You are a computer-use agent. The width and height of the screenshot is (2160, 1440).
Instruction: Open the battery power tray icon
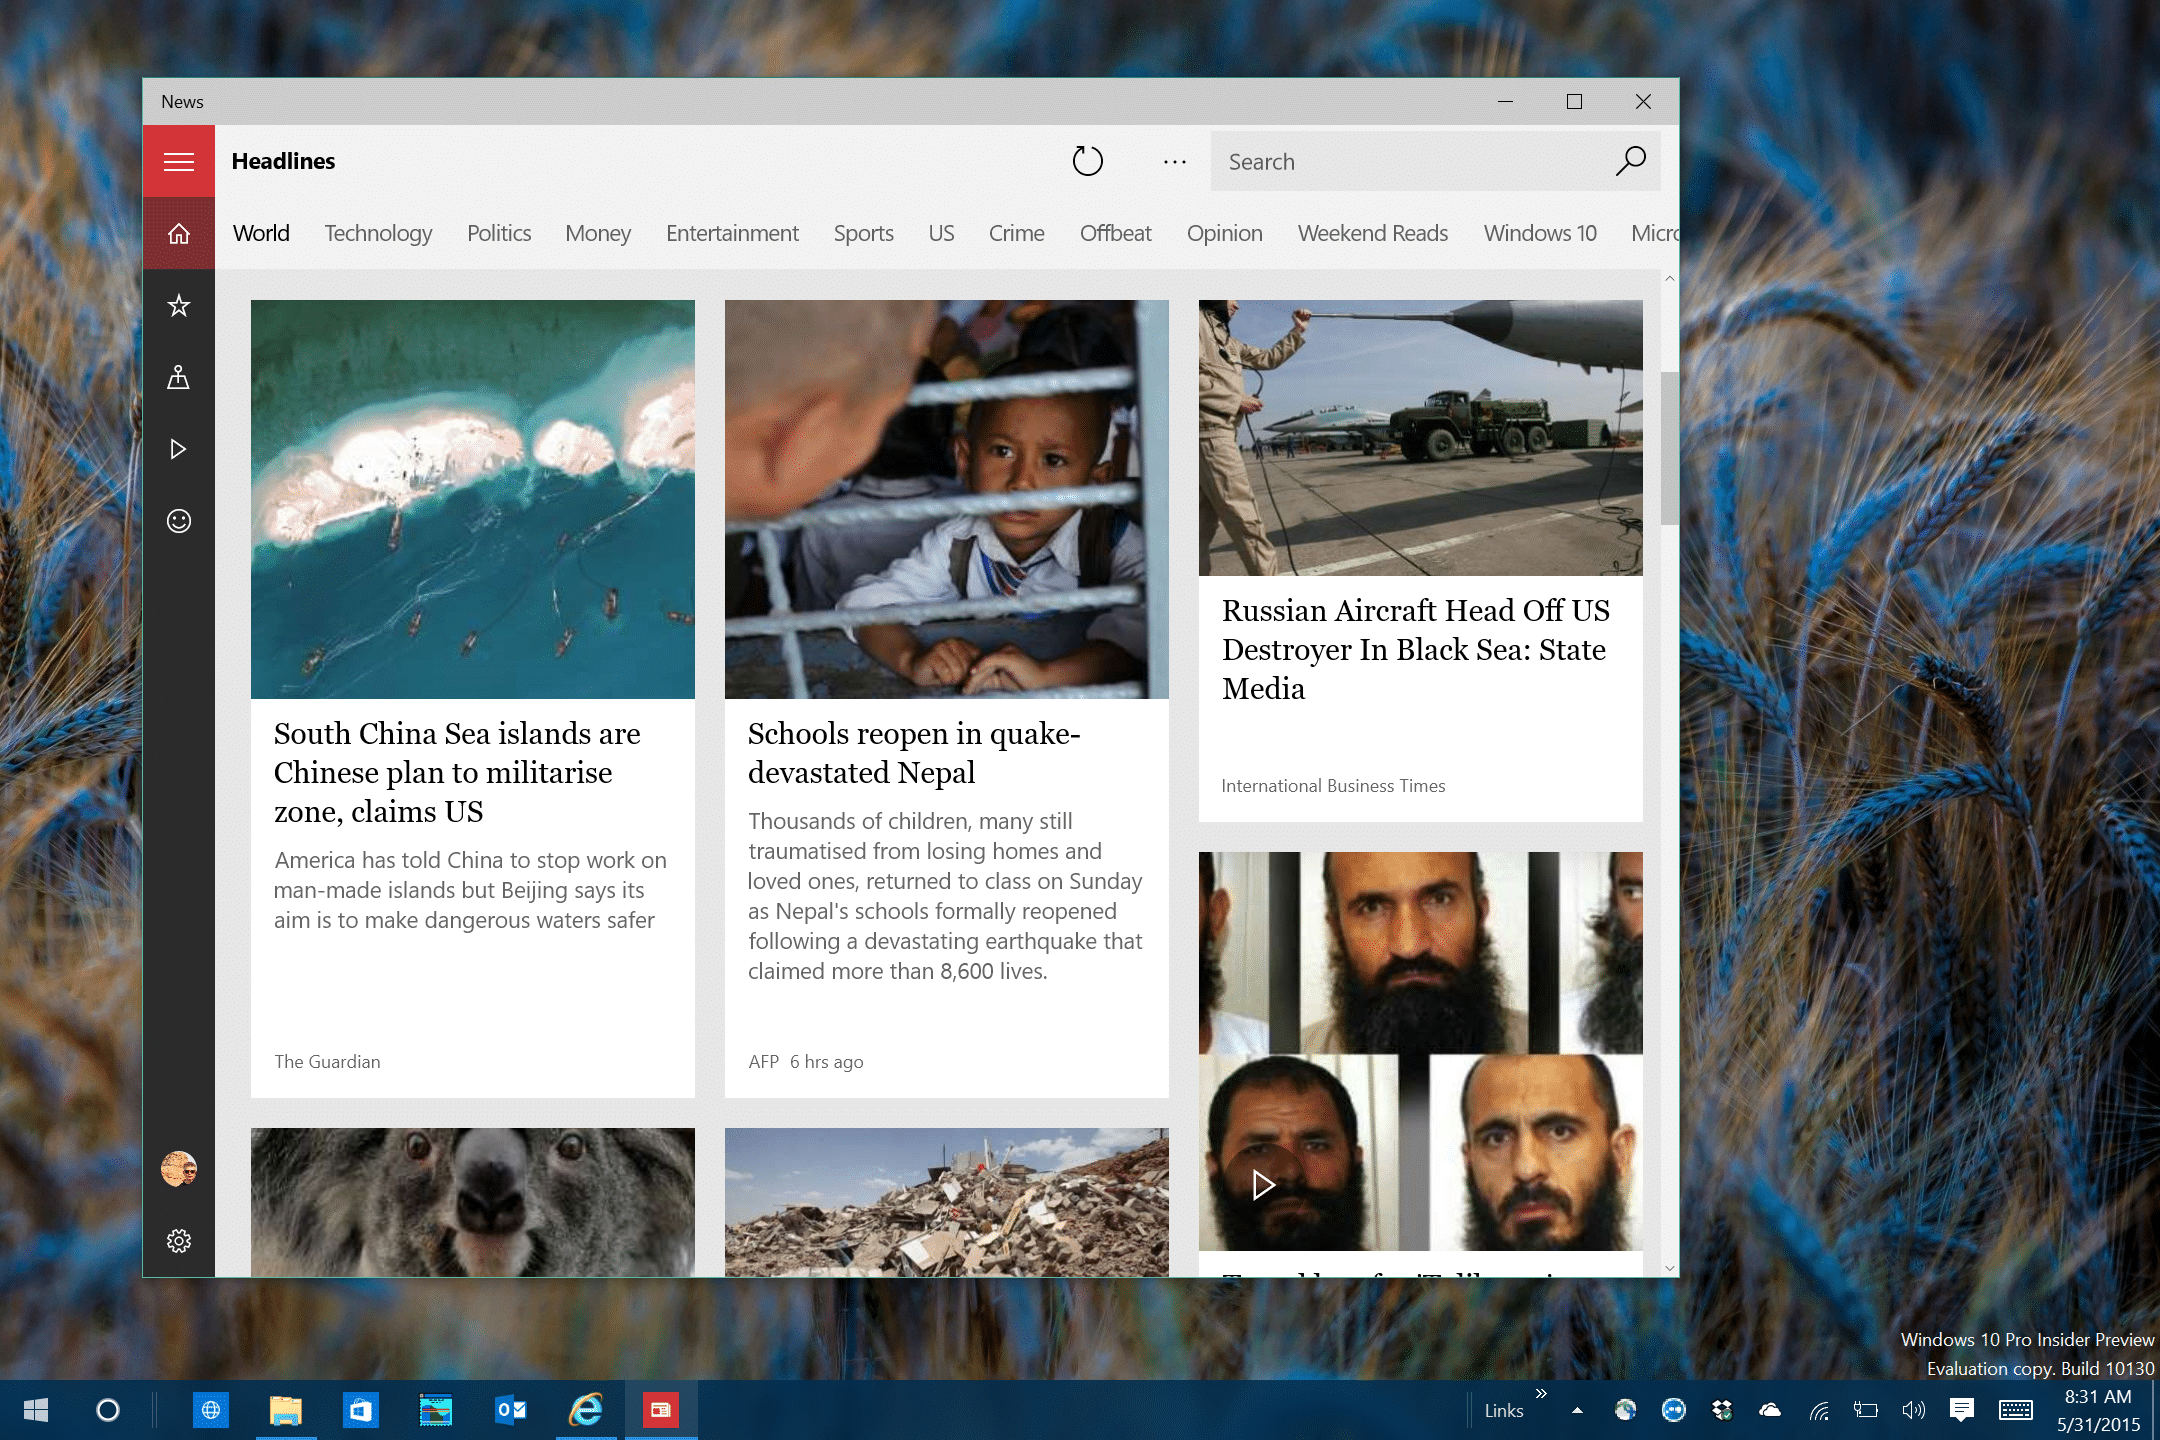[1865, 1410]
